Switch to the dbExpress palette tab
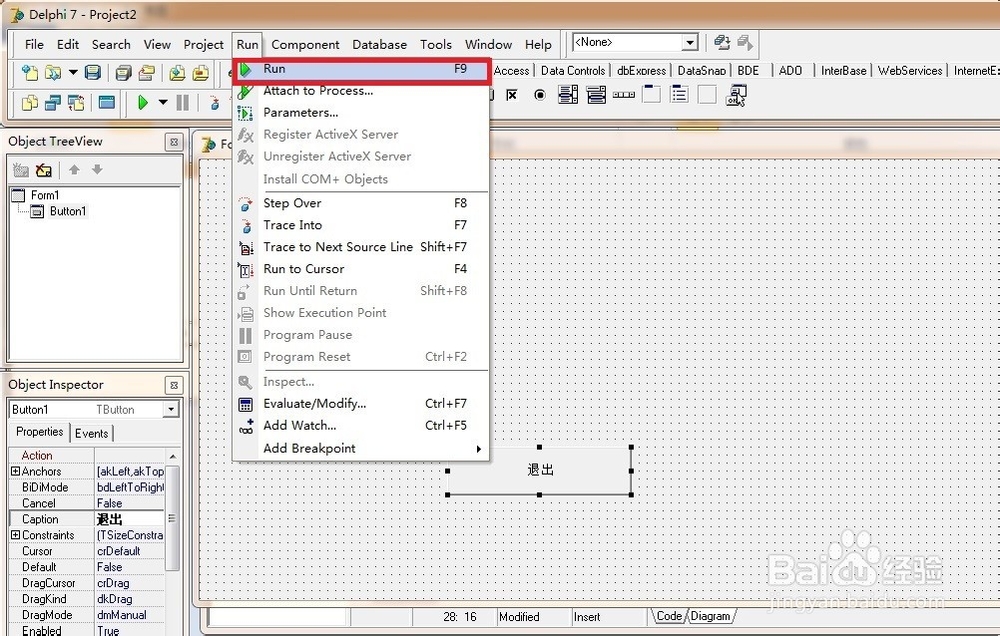This screenshot has width=1000, height=636. [641, 70]
